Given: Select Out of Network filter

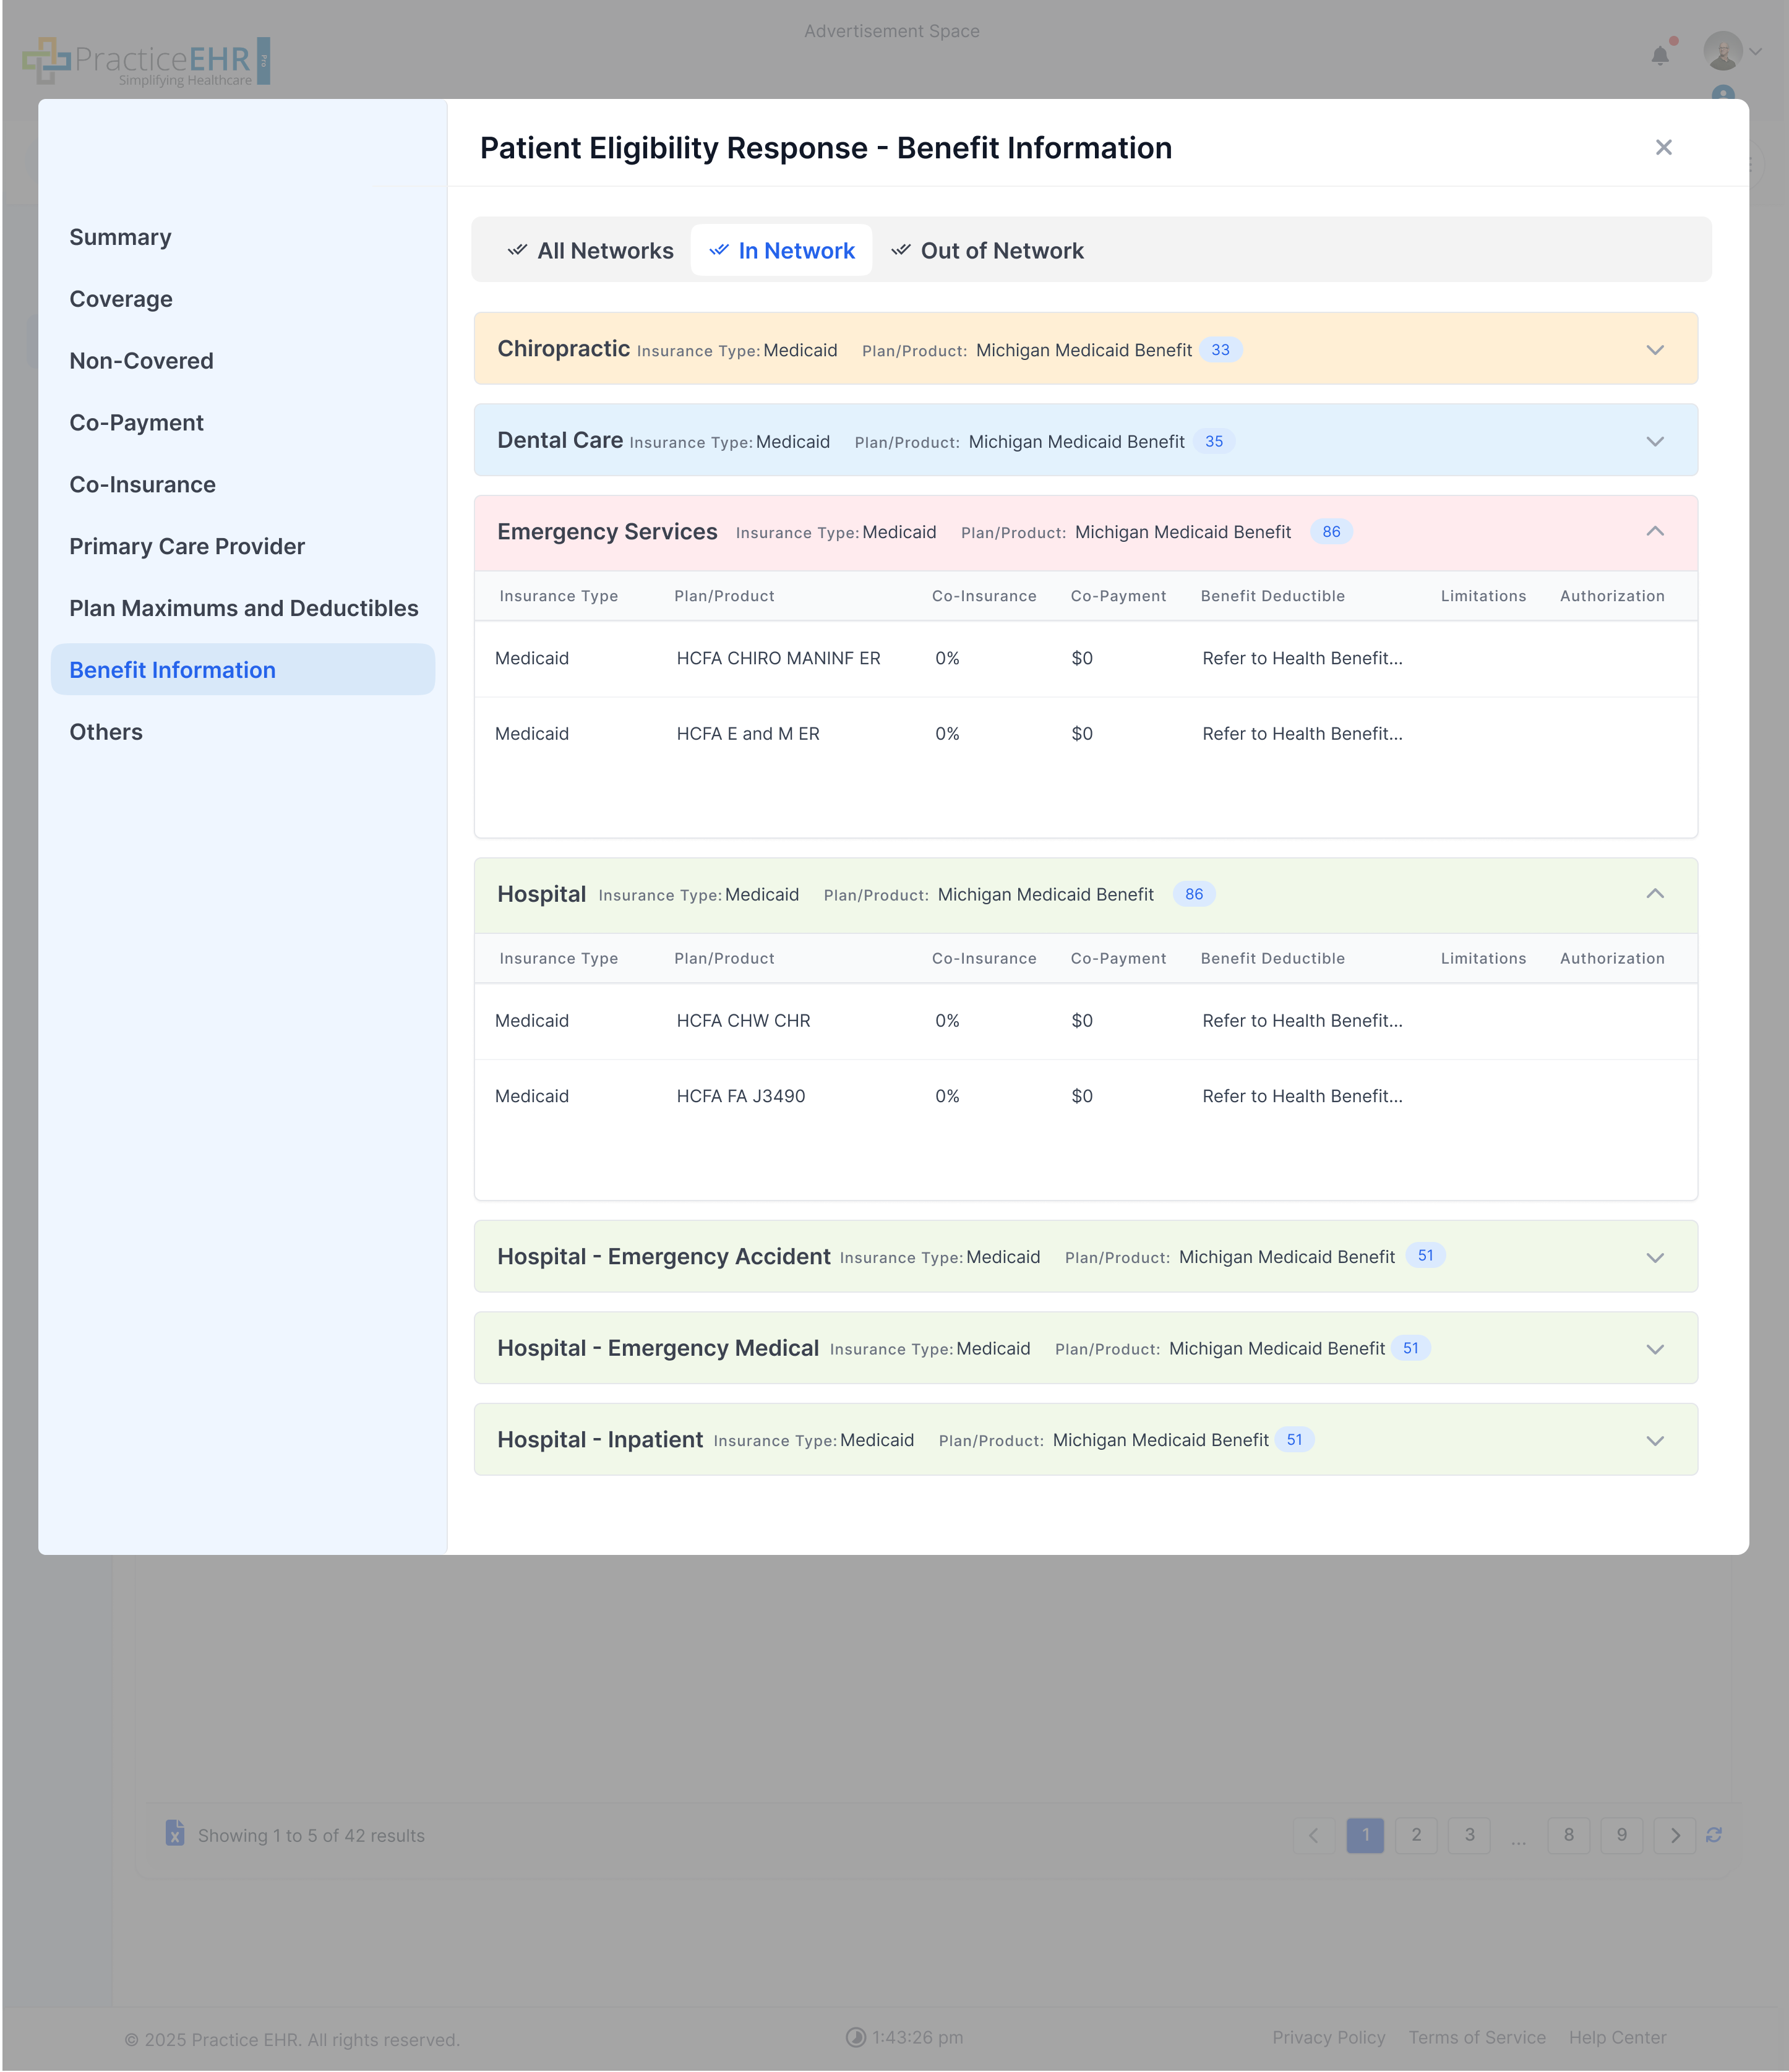Looking at the screenshot, I should 987,251.
